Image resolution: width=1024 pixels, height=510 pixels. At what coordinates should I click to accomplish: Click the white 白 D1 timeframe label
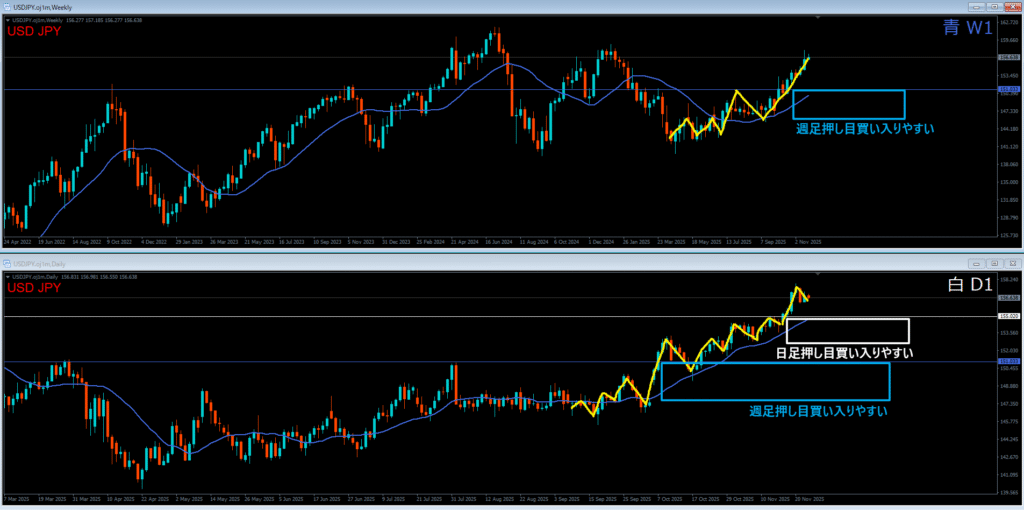point(968,286)
